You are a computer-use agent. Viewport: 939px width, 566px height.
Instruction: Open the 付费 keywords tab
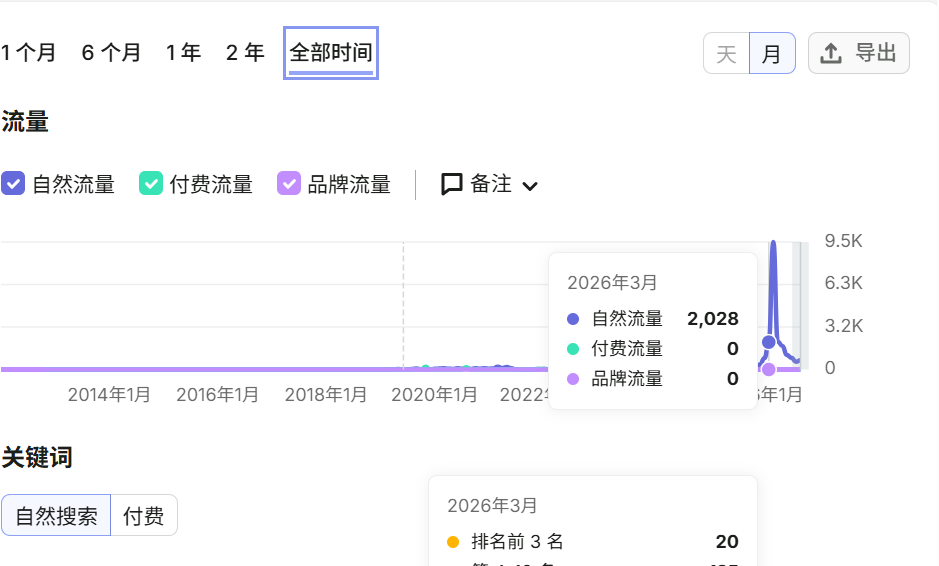(144, 515)
